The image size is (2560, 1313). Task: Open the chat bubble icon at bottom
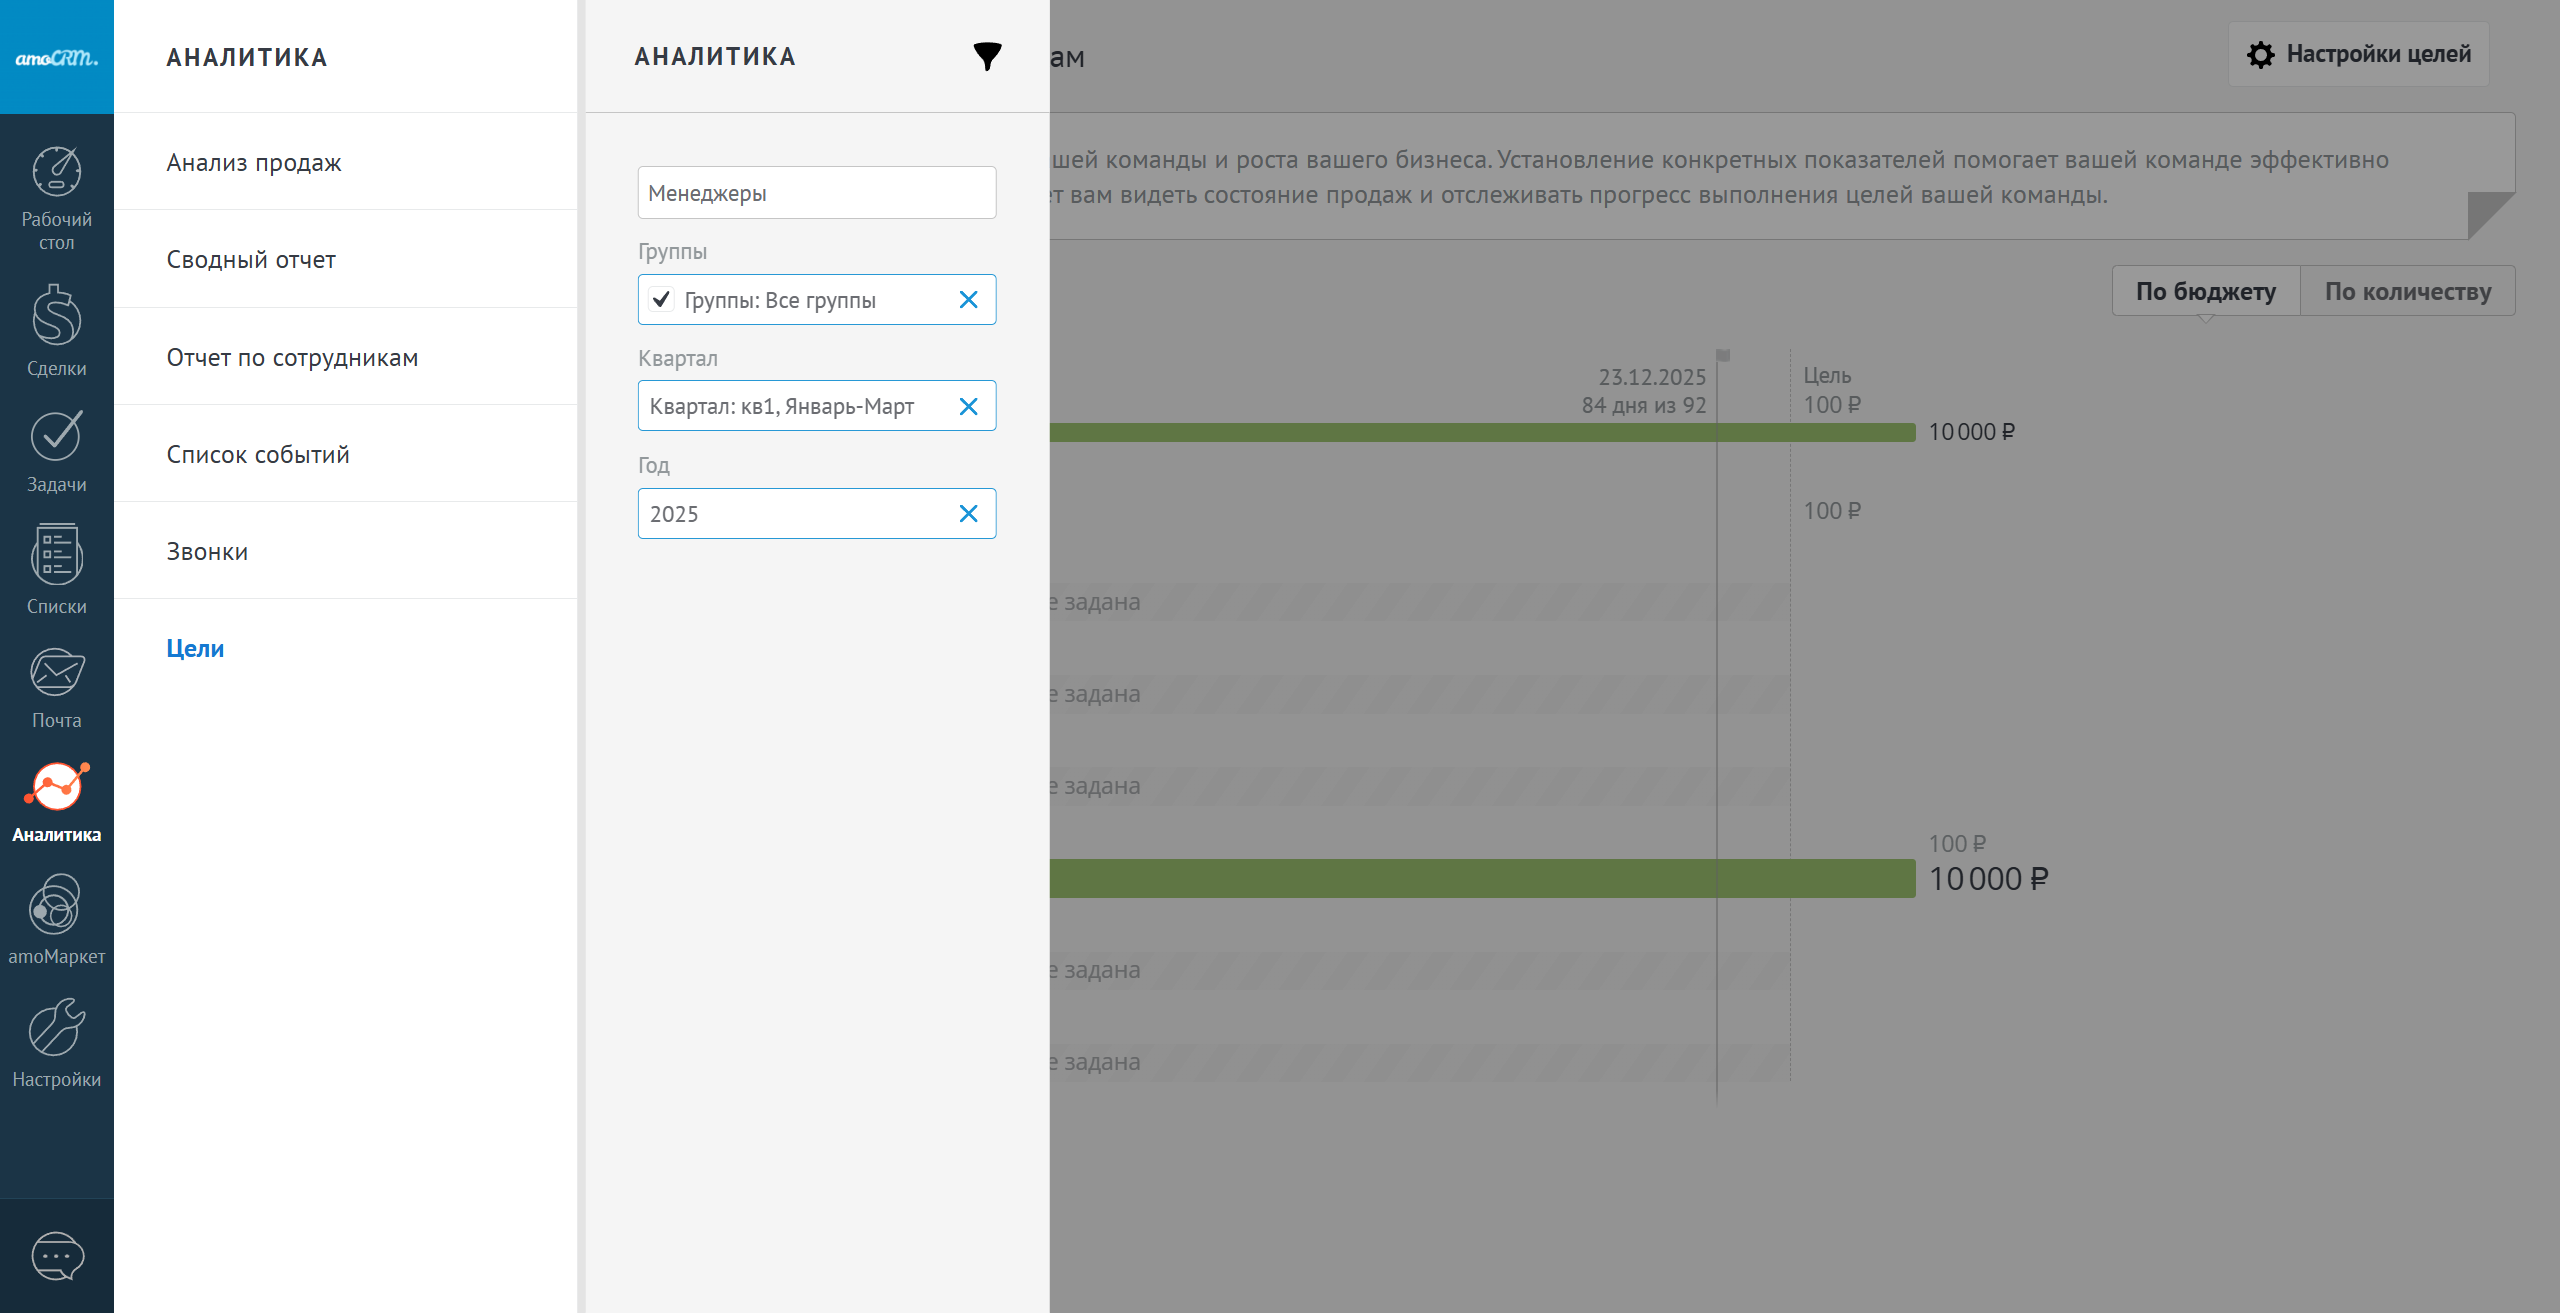(57, 1256)
